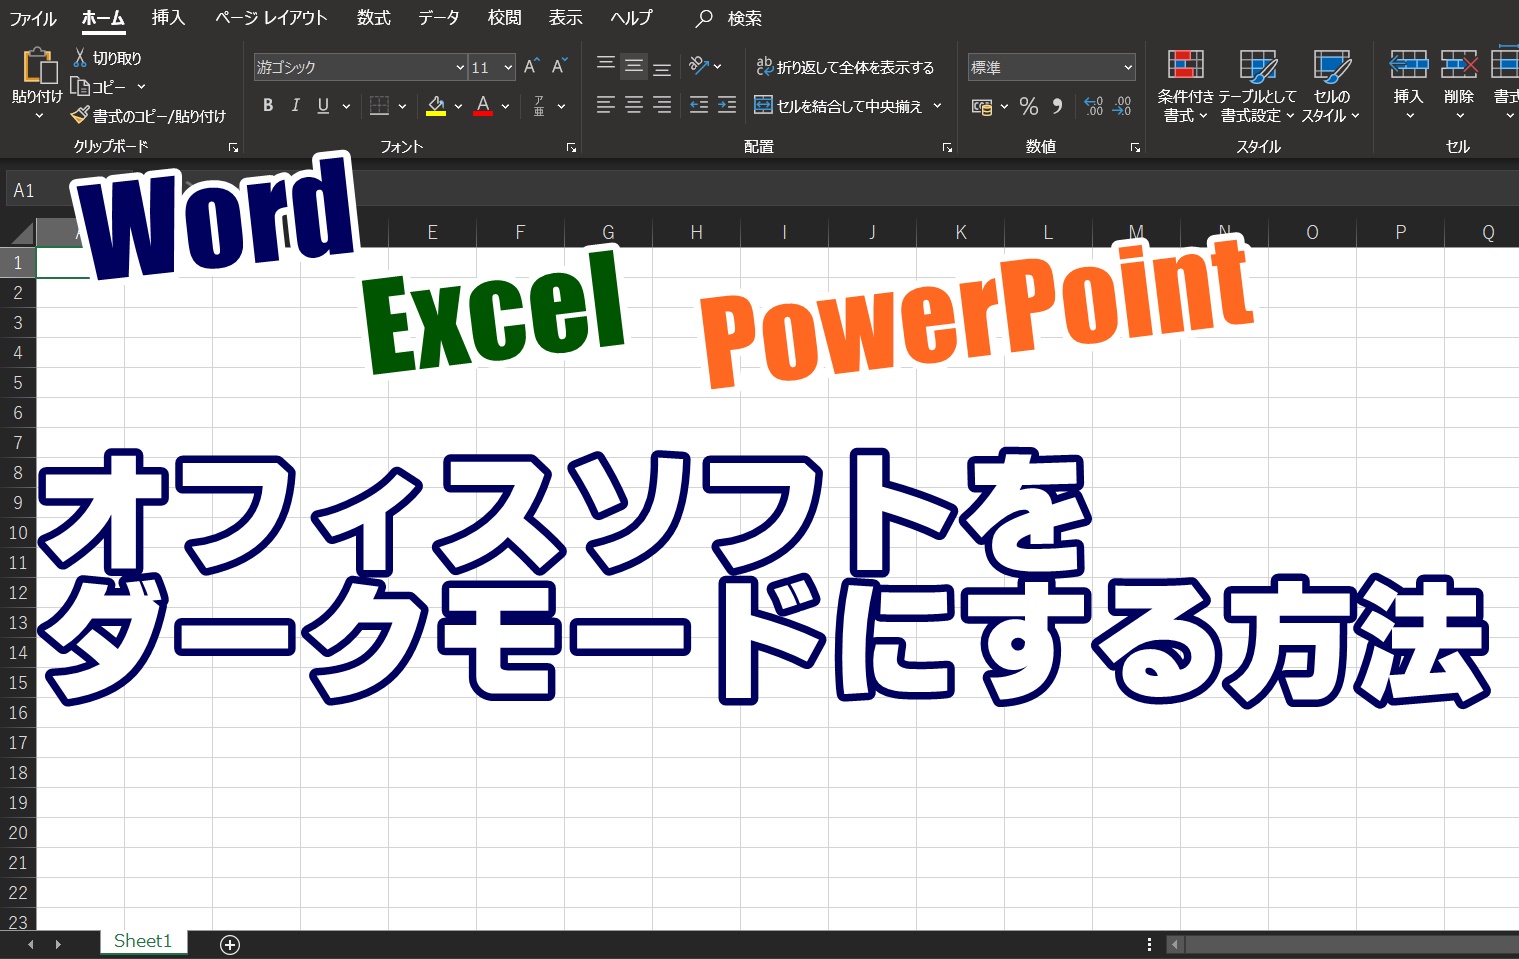Apply comma style
1519x959 pixels.
pos(1057,106)
